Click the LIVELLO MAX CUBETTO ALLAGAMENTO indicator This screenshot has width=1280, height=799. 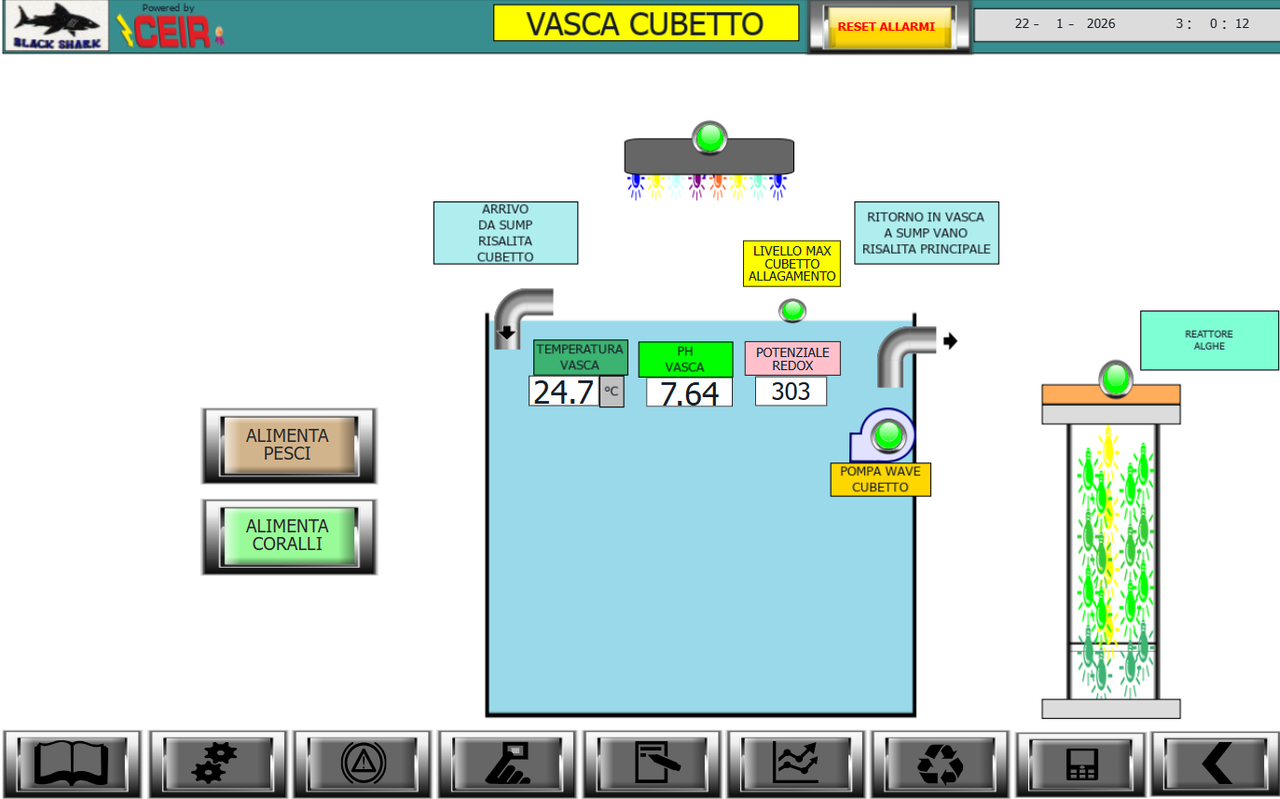point(791,263)
